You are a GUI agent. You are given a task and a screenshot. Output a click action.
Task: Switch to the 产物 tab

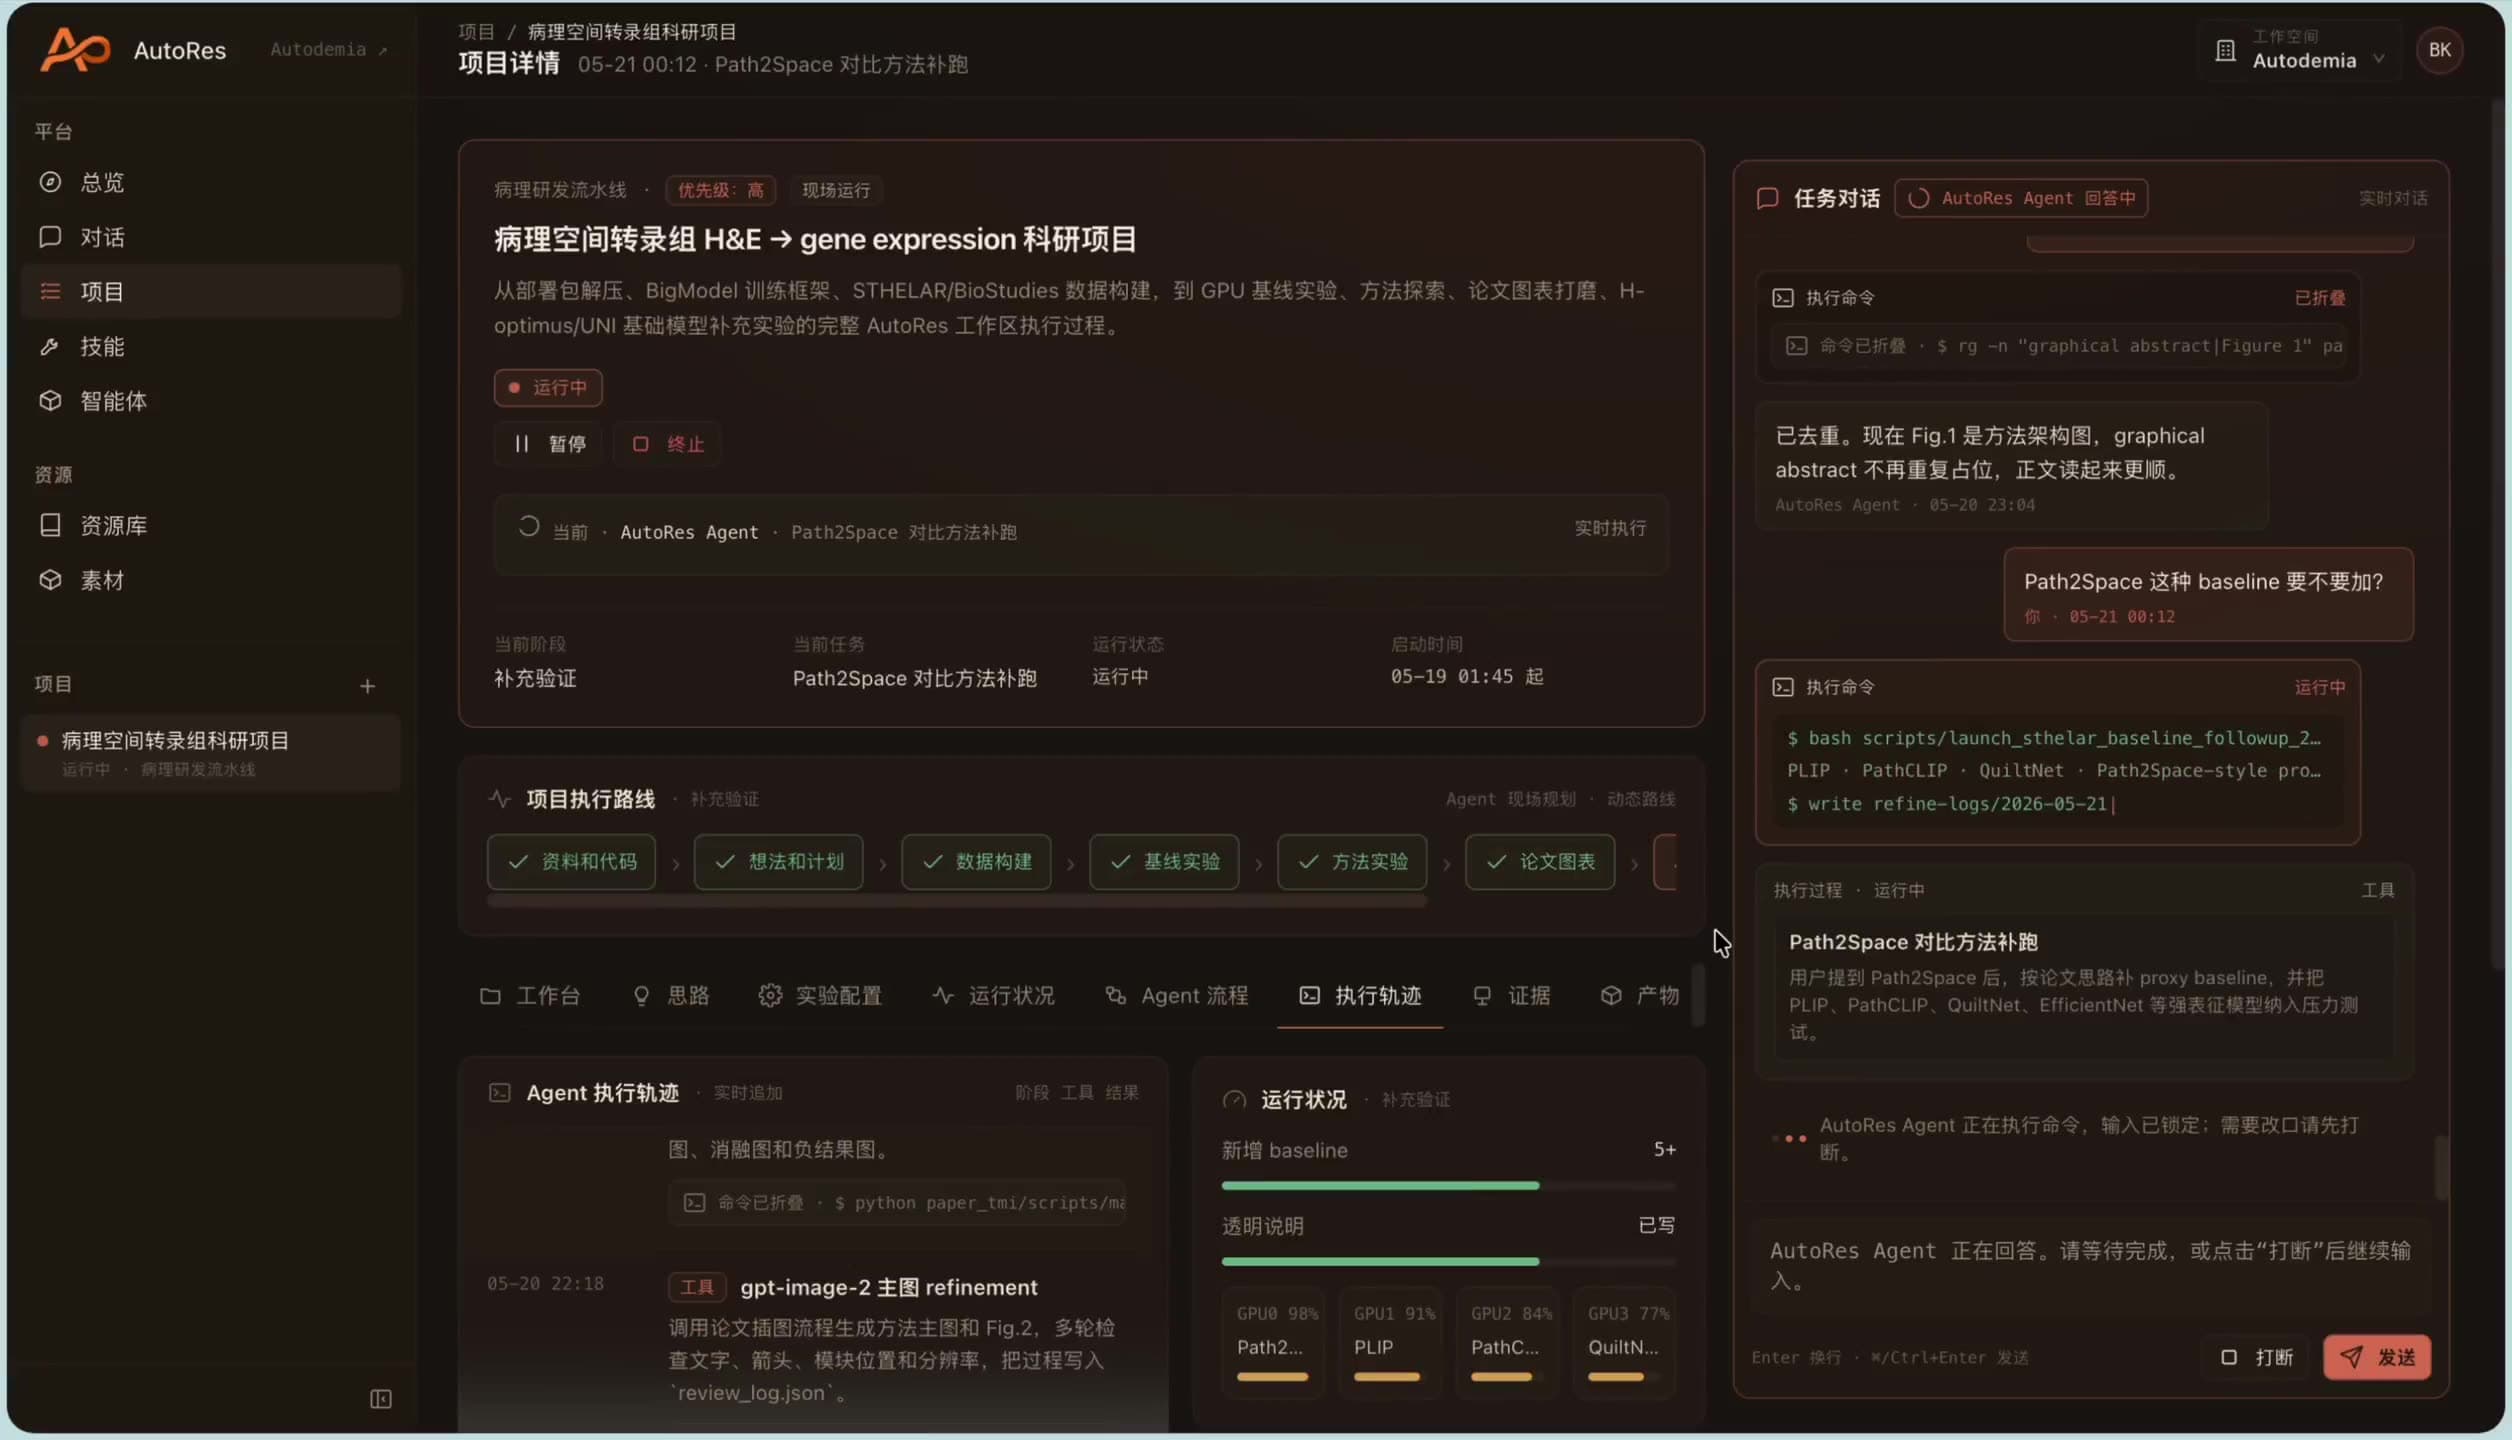point(1639,996)
